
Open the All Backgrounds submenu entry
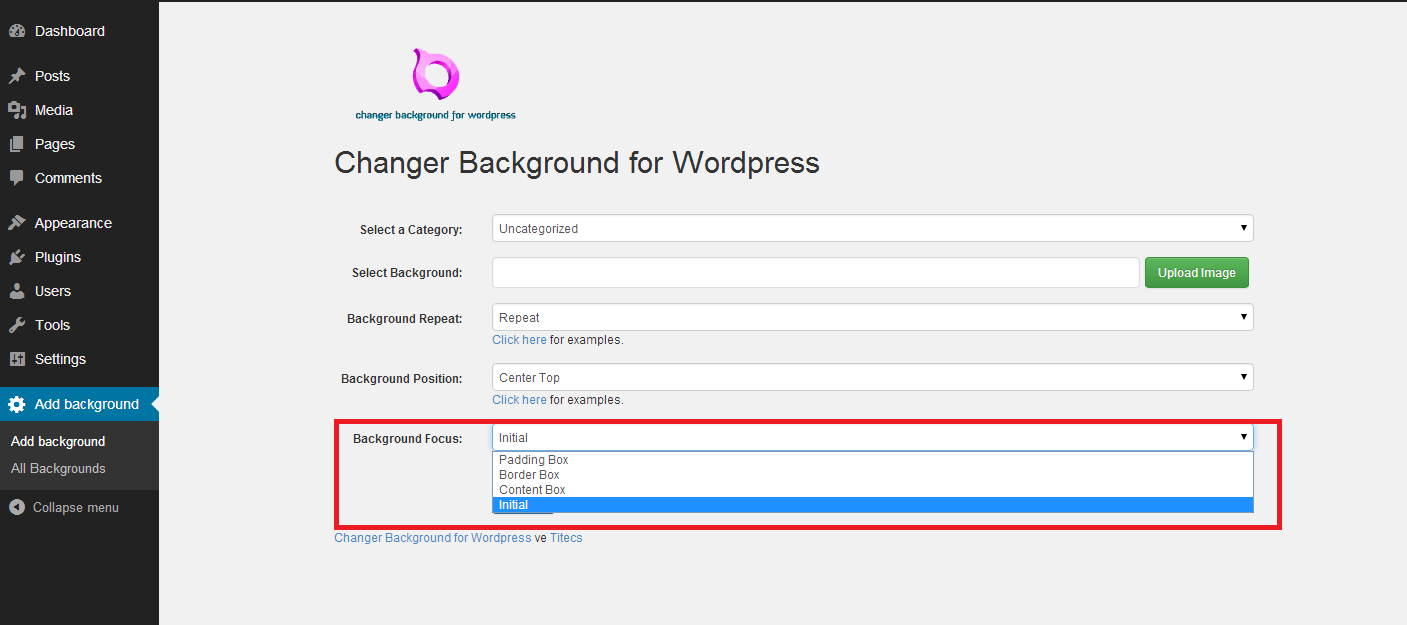tap(58, 468)
